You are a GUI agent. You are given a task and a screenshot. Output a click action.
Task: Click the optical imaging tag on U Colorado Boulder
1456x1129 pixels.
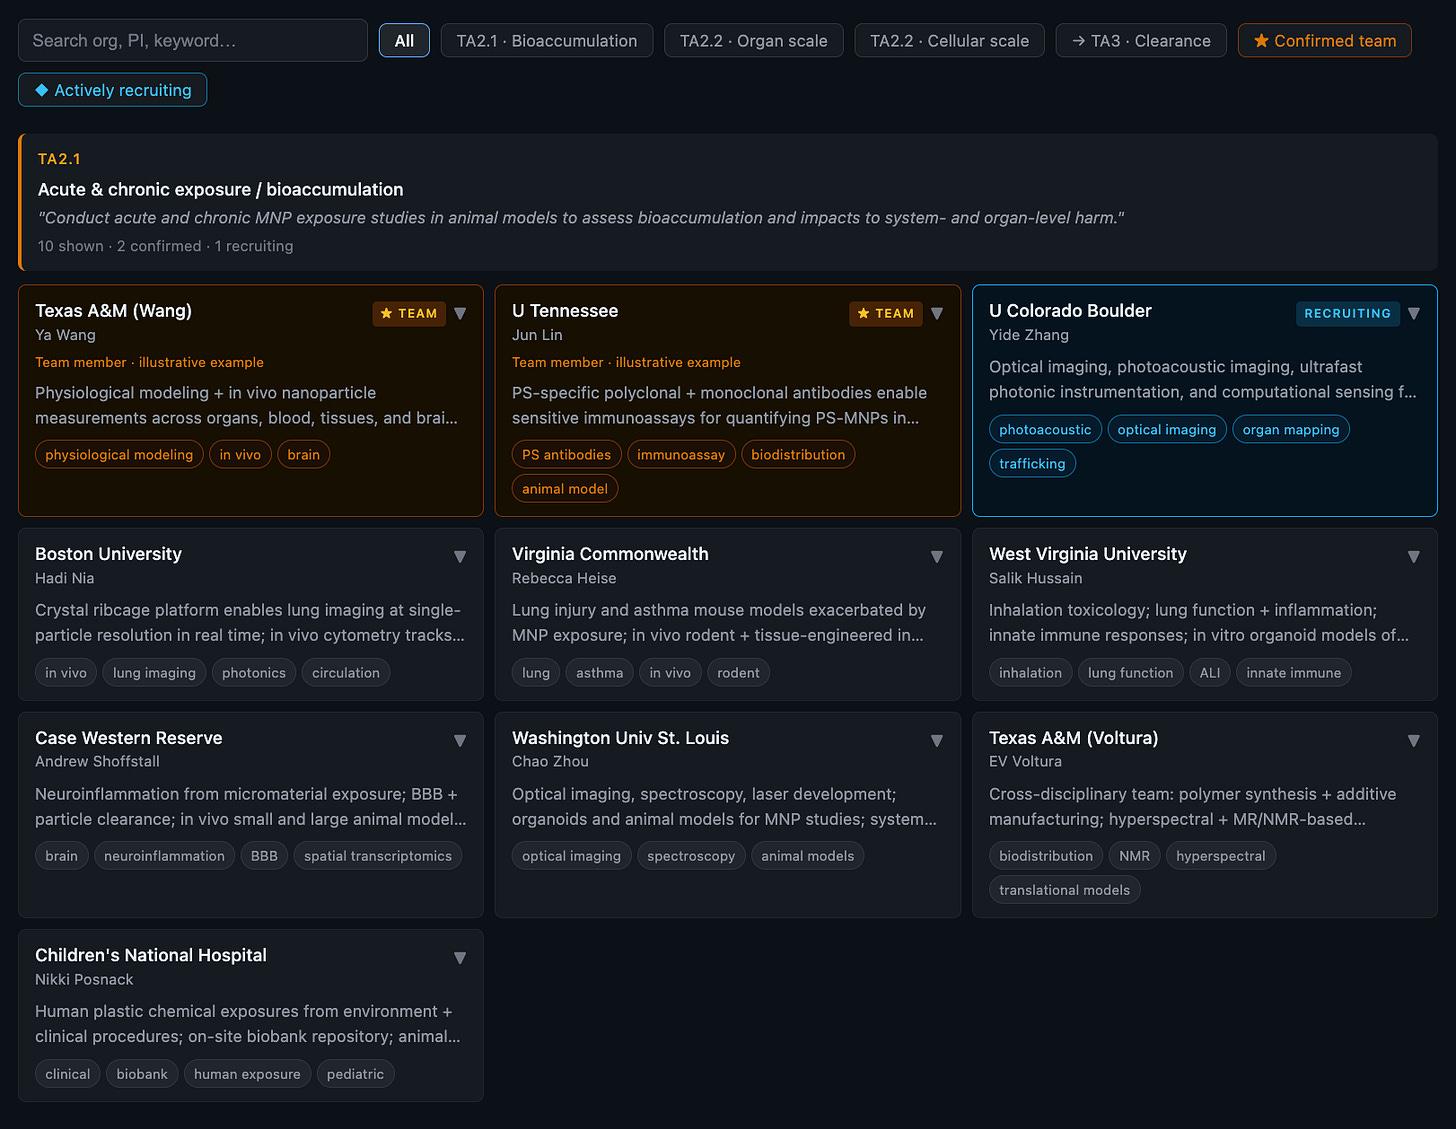point(1167,430)
